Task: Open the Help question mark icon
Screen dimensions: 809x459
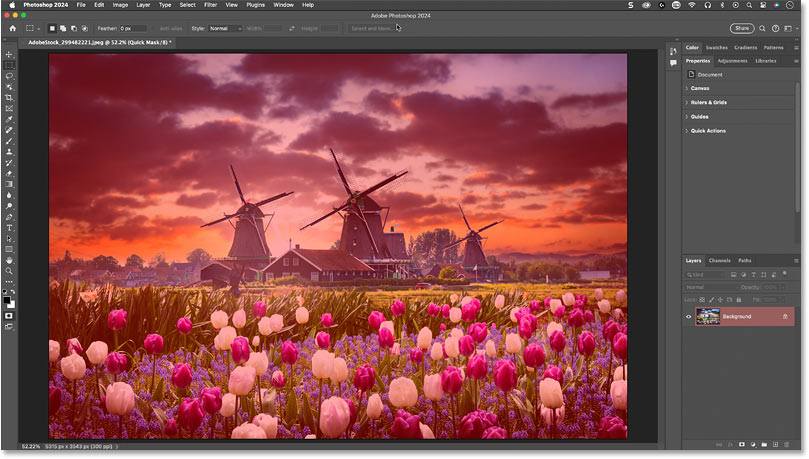Action: pyautogui.click(x=775, y=28)
